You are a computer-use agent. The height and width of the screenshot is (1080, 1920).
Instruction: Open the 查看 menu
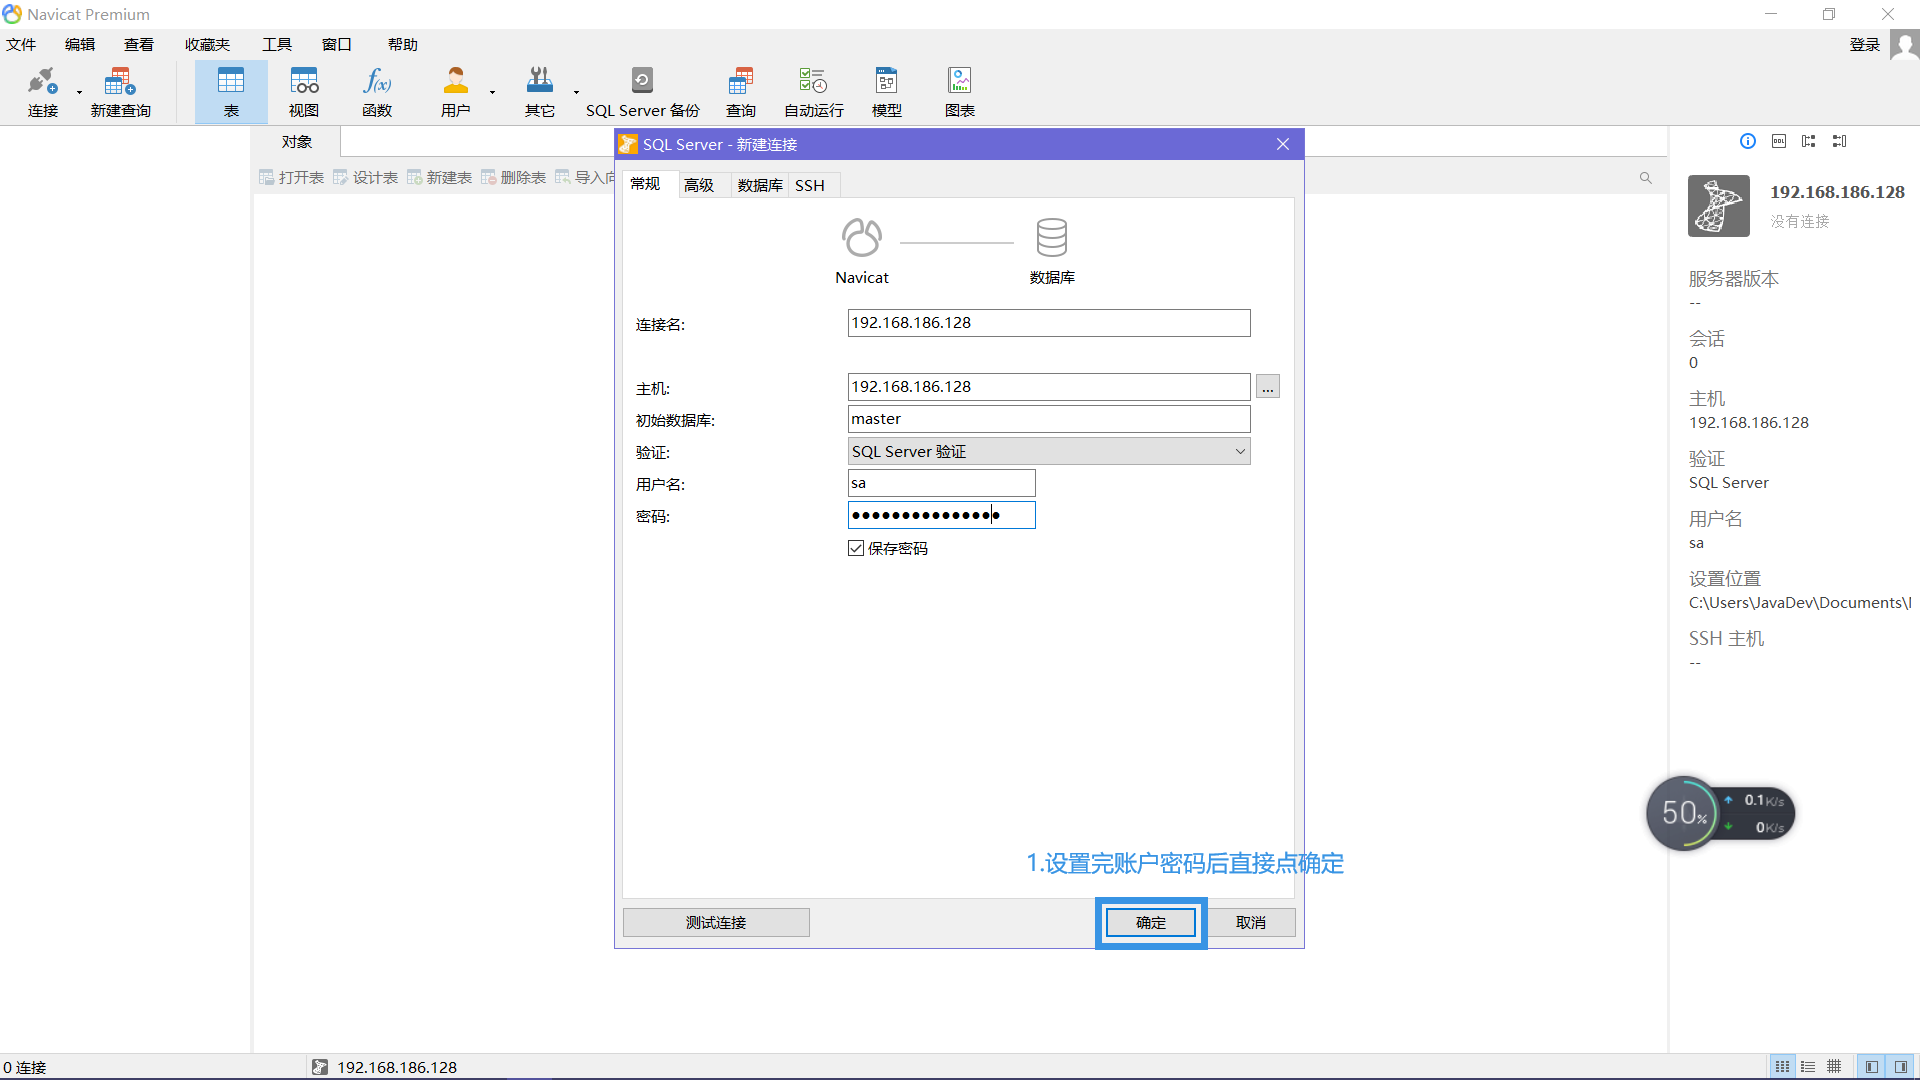click(139, 45)
